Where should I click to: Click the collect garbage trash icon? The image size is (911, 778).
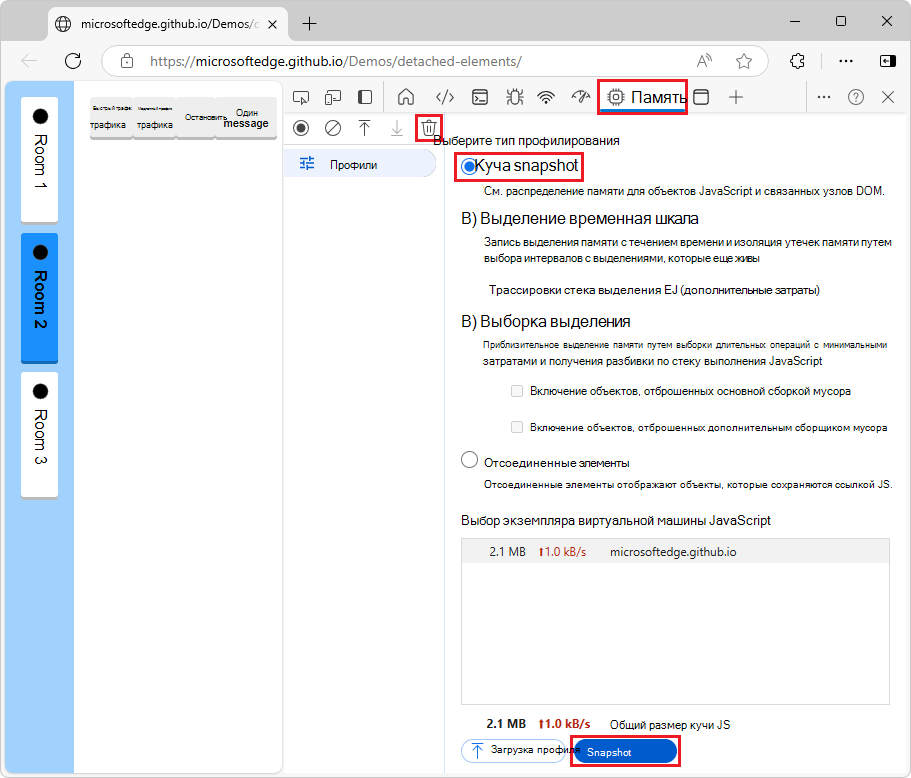(429, 128)
